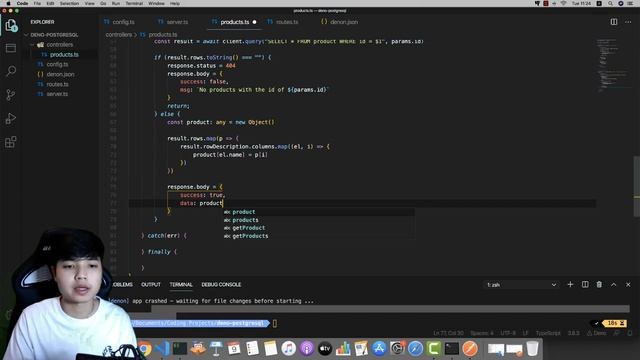The image size is (640, 360).
Task: Open the Terminal menu in menu bar
Action: pyautogui.click(x=134, y=3)
